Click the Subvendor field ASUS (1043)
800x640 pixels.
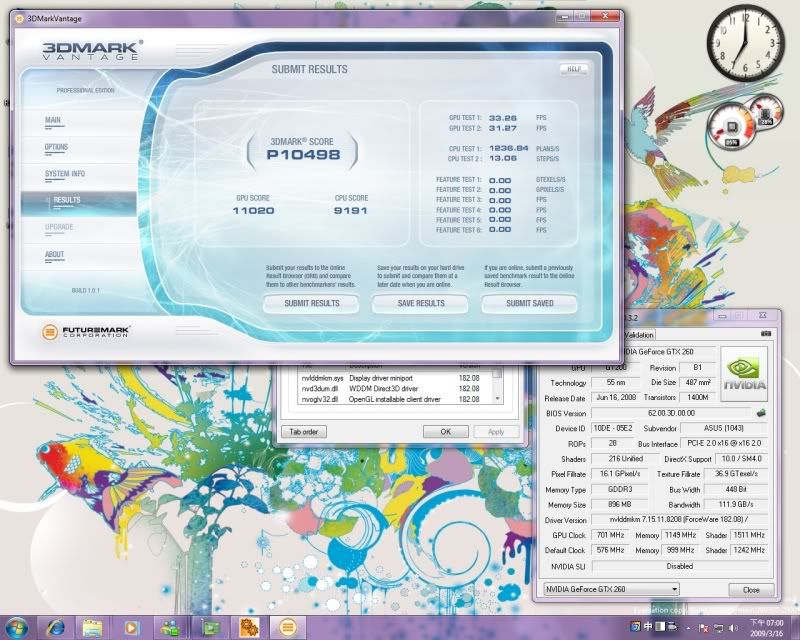[x=723, y=428]
